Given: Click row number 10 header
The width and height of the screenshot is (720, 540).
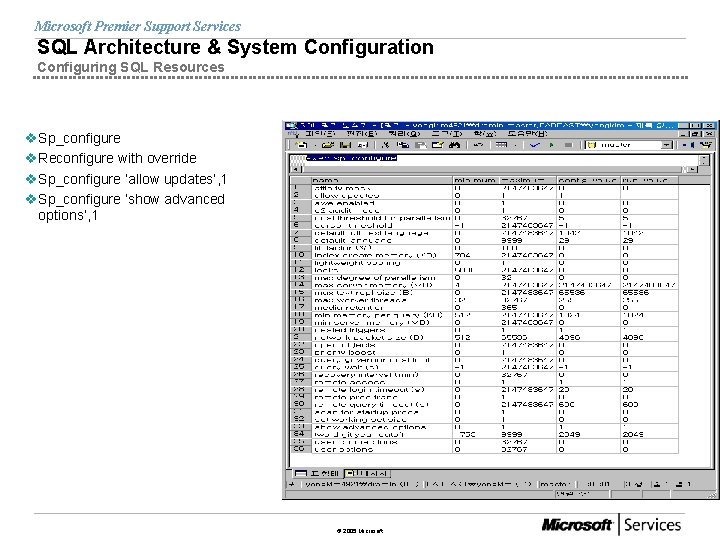Looking at the screenshot, I should coord(301,255).
